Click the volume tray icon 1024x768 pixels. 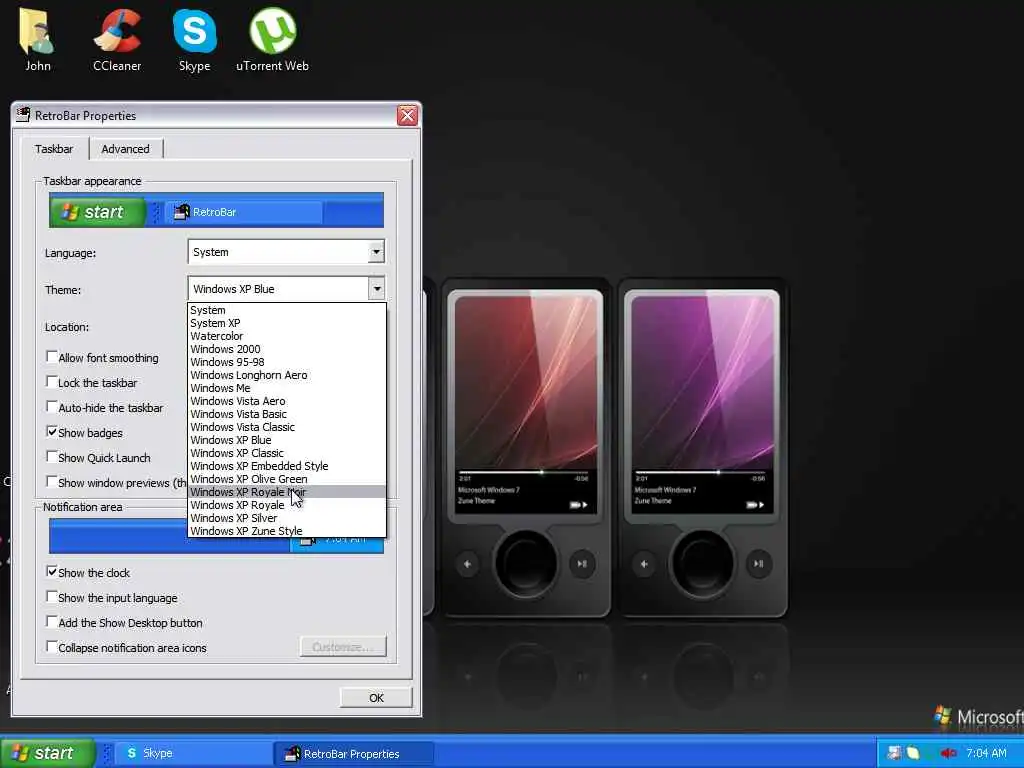[949, 753]
